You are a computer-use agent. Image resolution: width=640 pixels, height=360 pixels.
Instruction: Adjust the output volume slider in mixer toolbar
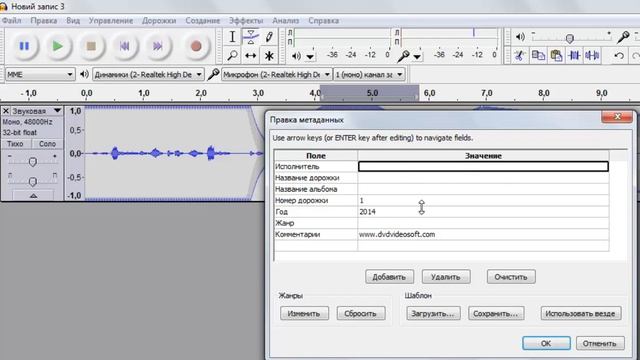(x=570, y=38)
